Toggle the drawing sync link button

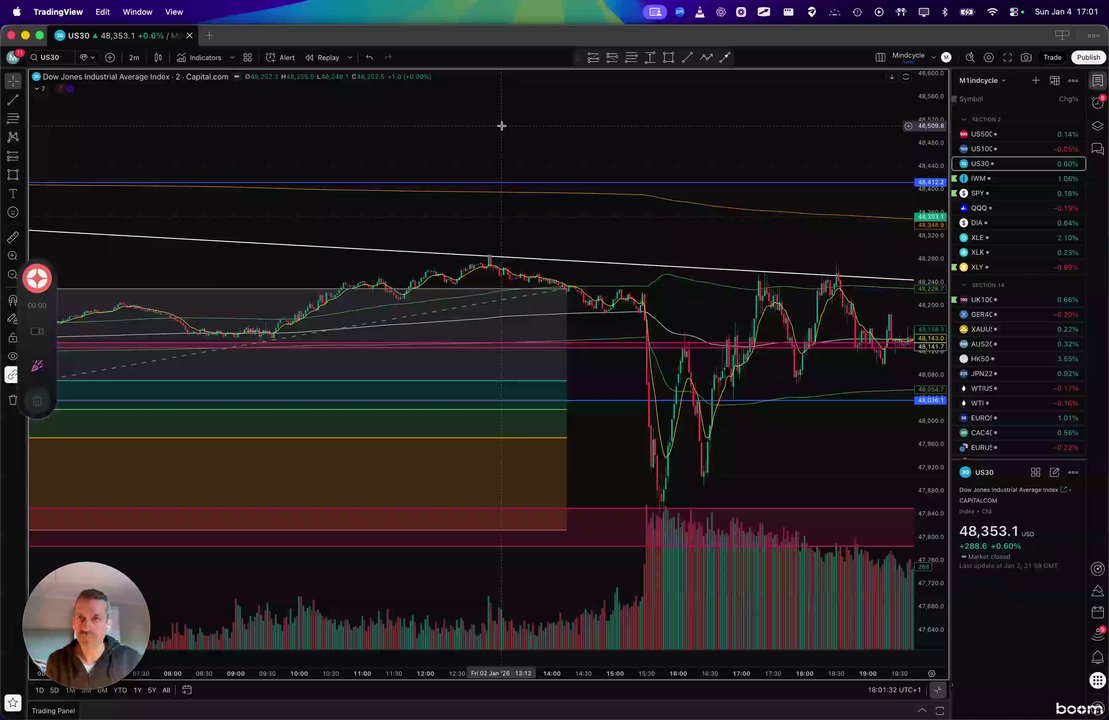(12, 376)
